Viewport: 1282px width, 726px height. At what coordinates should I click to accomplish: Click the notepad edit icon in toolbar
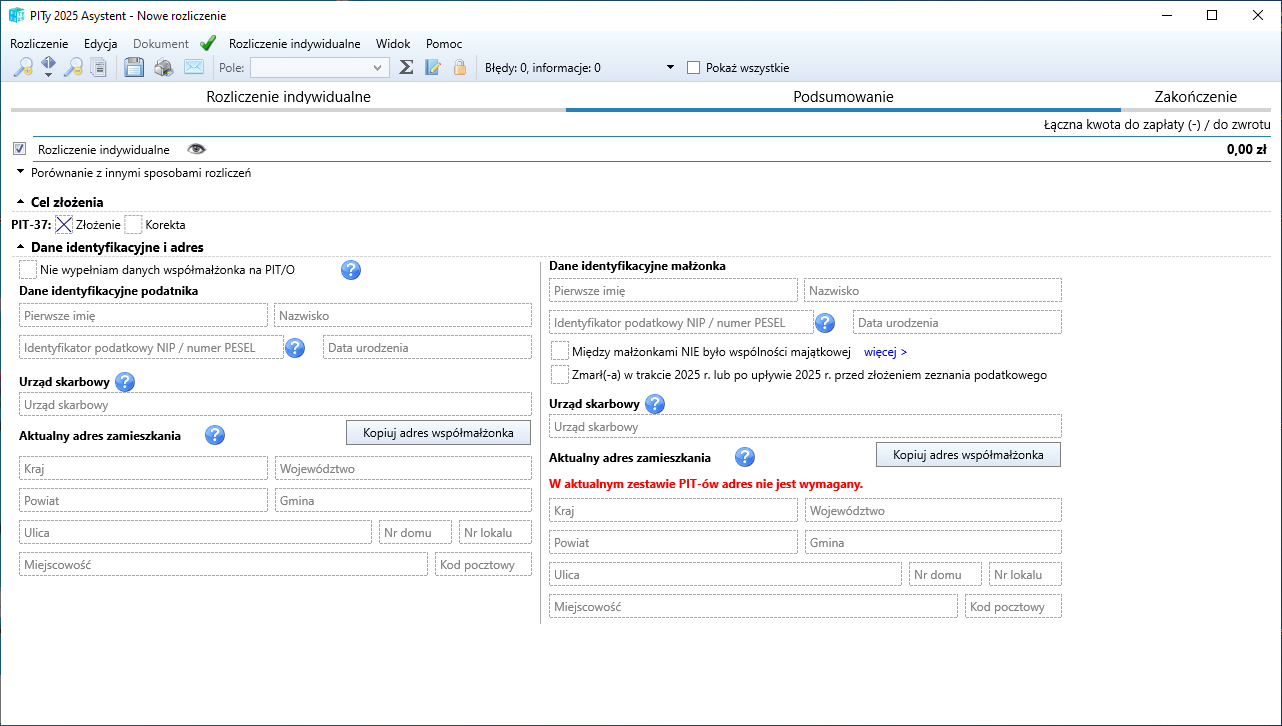coord(433,68)
